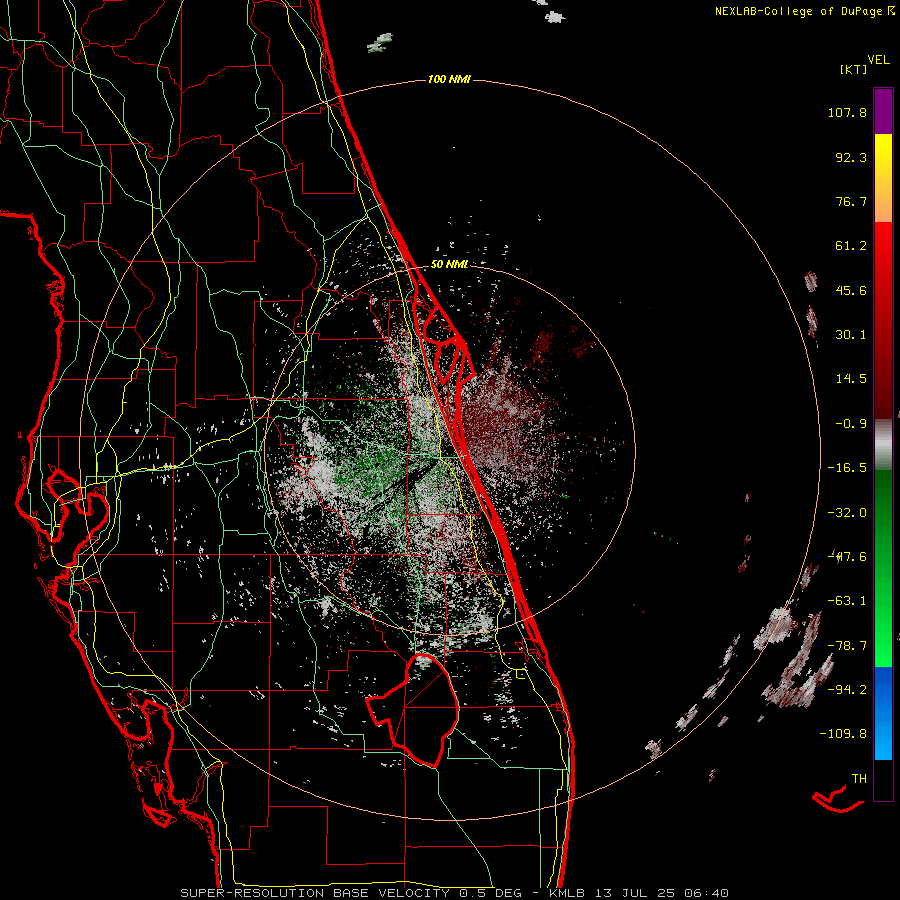Screen dimensions: 900x900
Task: Click the blue segment of the color bar
Action: 883,713
